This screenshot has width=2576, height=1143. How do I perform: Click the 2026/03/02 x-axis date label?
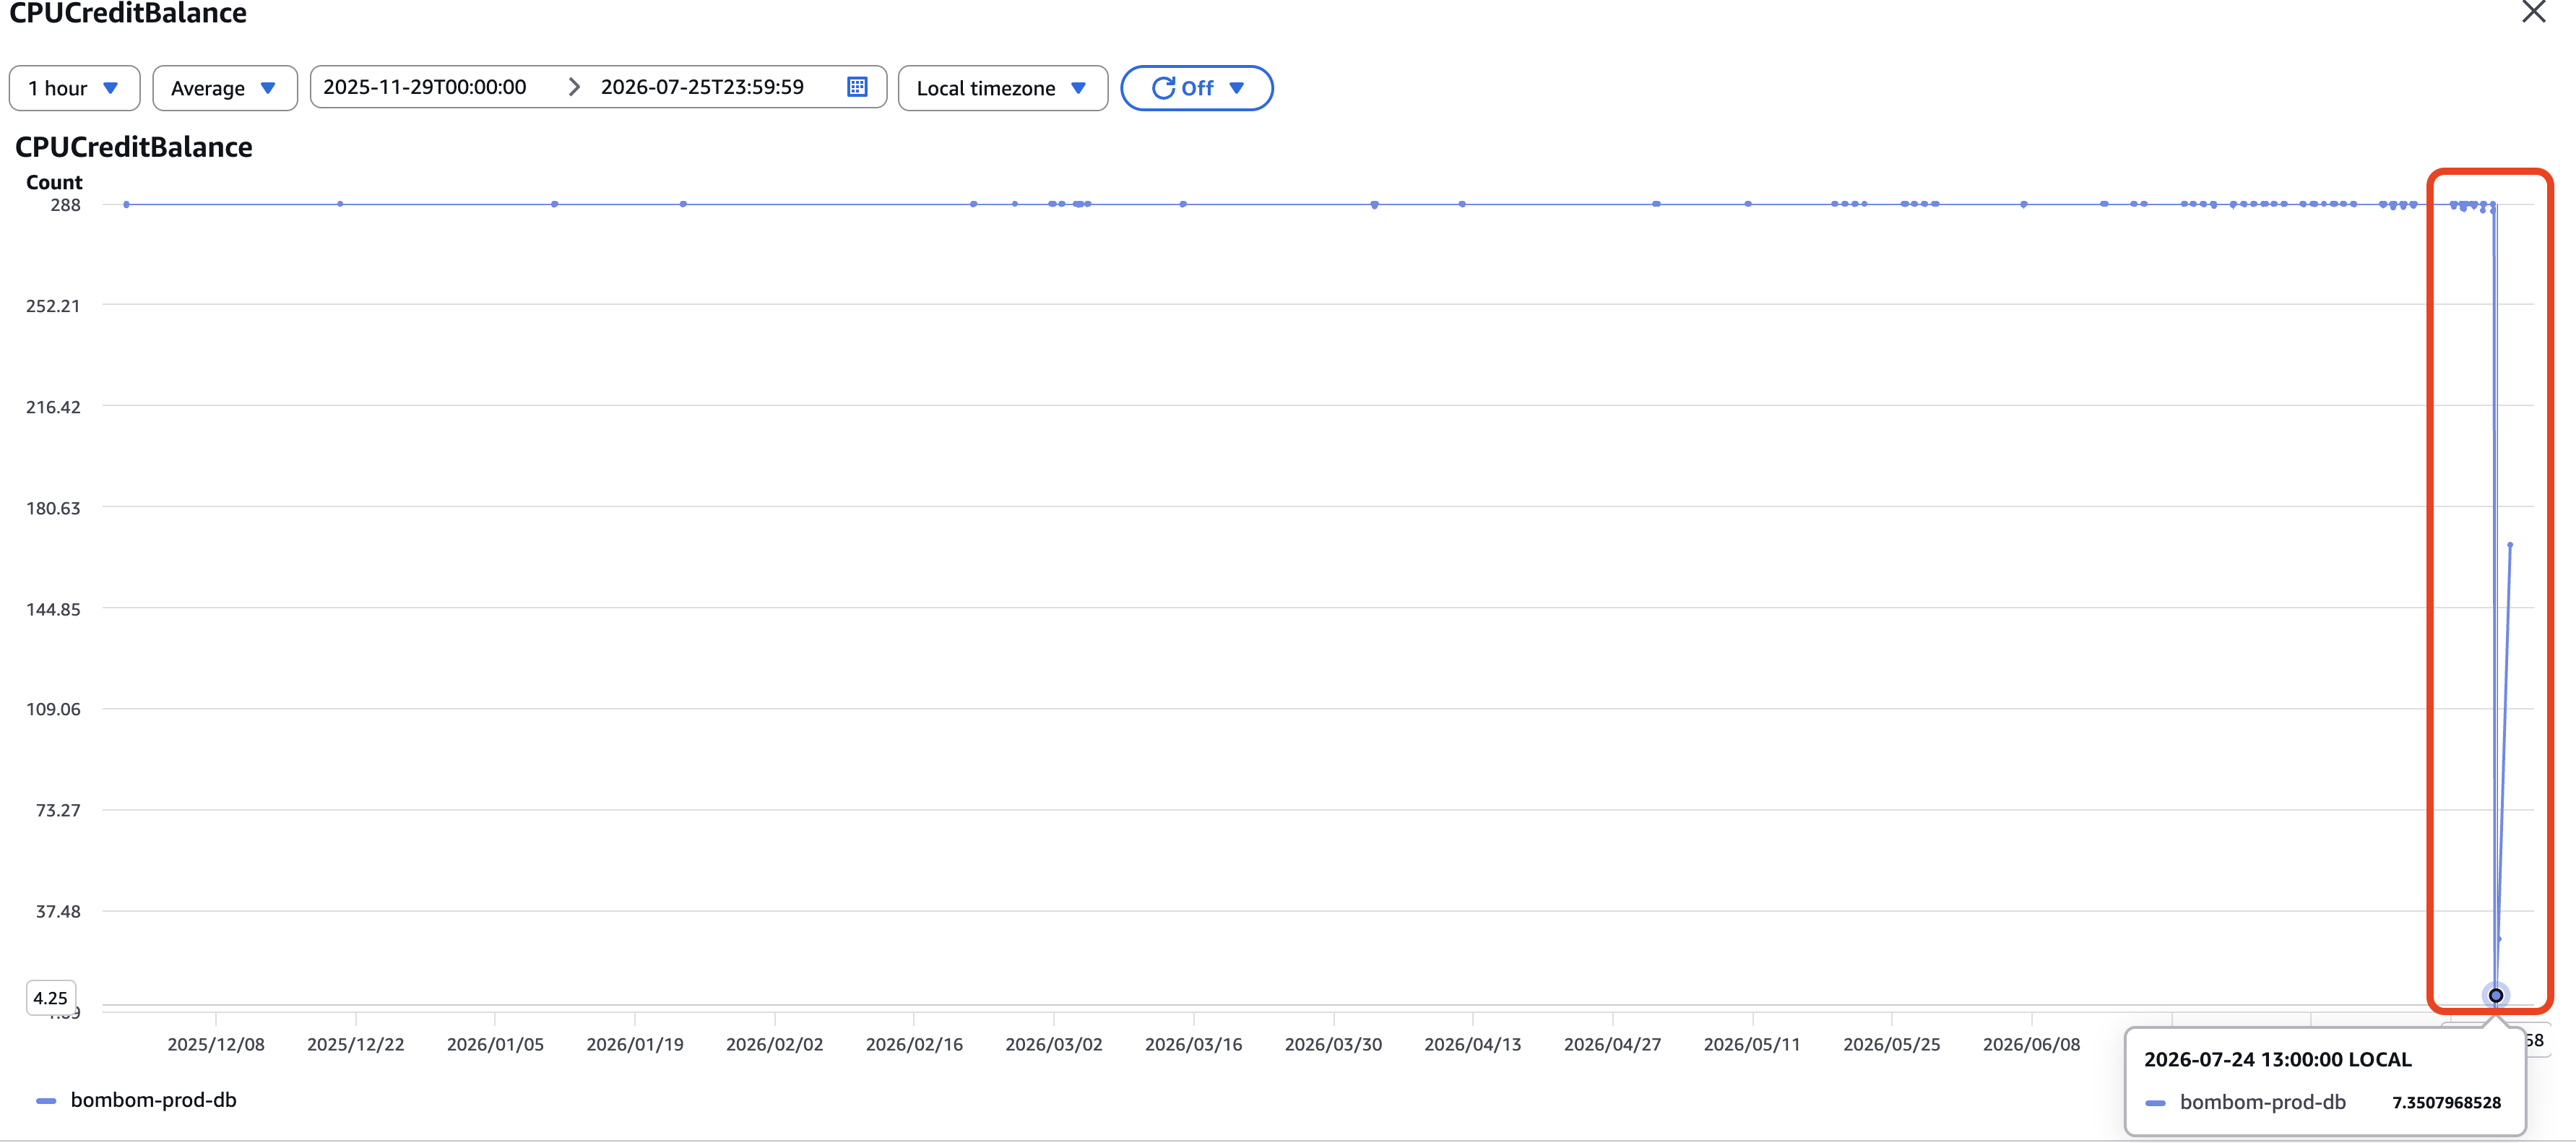coord(1054,1044)
